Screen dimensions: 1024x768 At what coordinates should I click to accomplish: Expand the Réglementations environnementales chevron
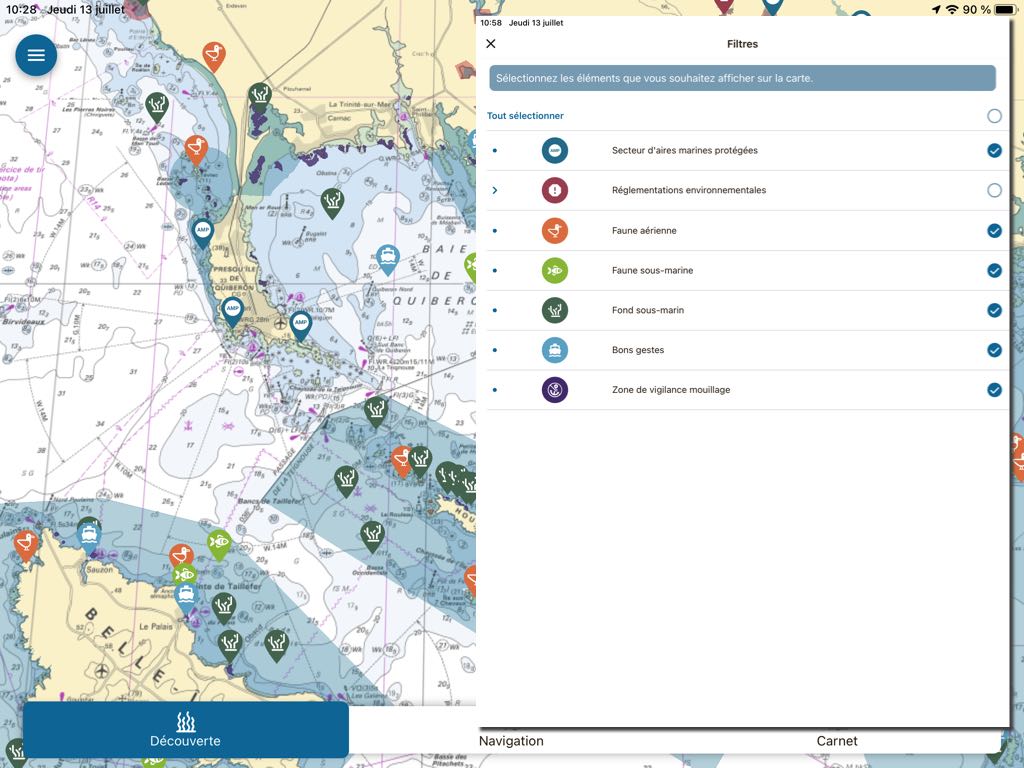click(495, 190)
